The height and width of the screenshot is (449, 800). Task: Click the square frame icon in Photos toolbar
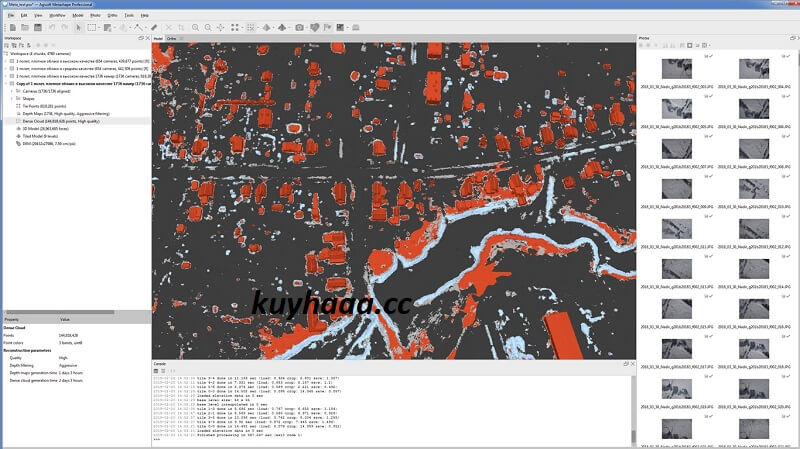690,45
